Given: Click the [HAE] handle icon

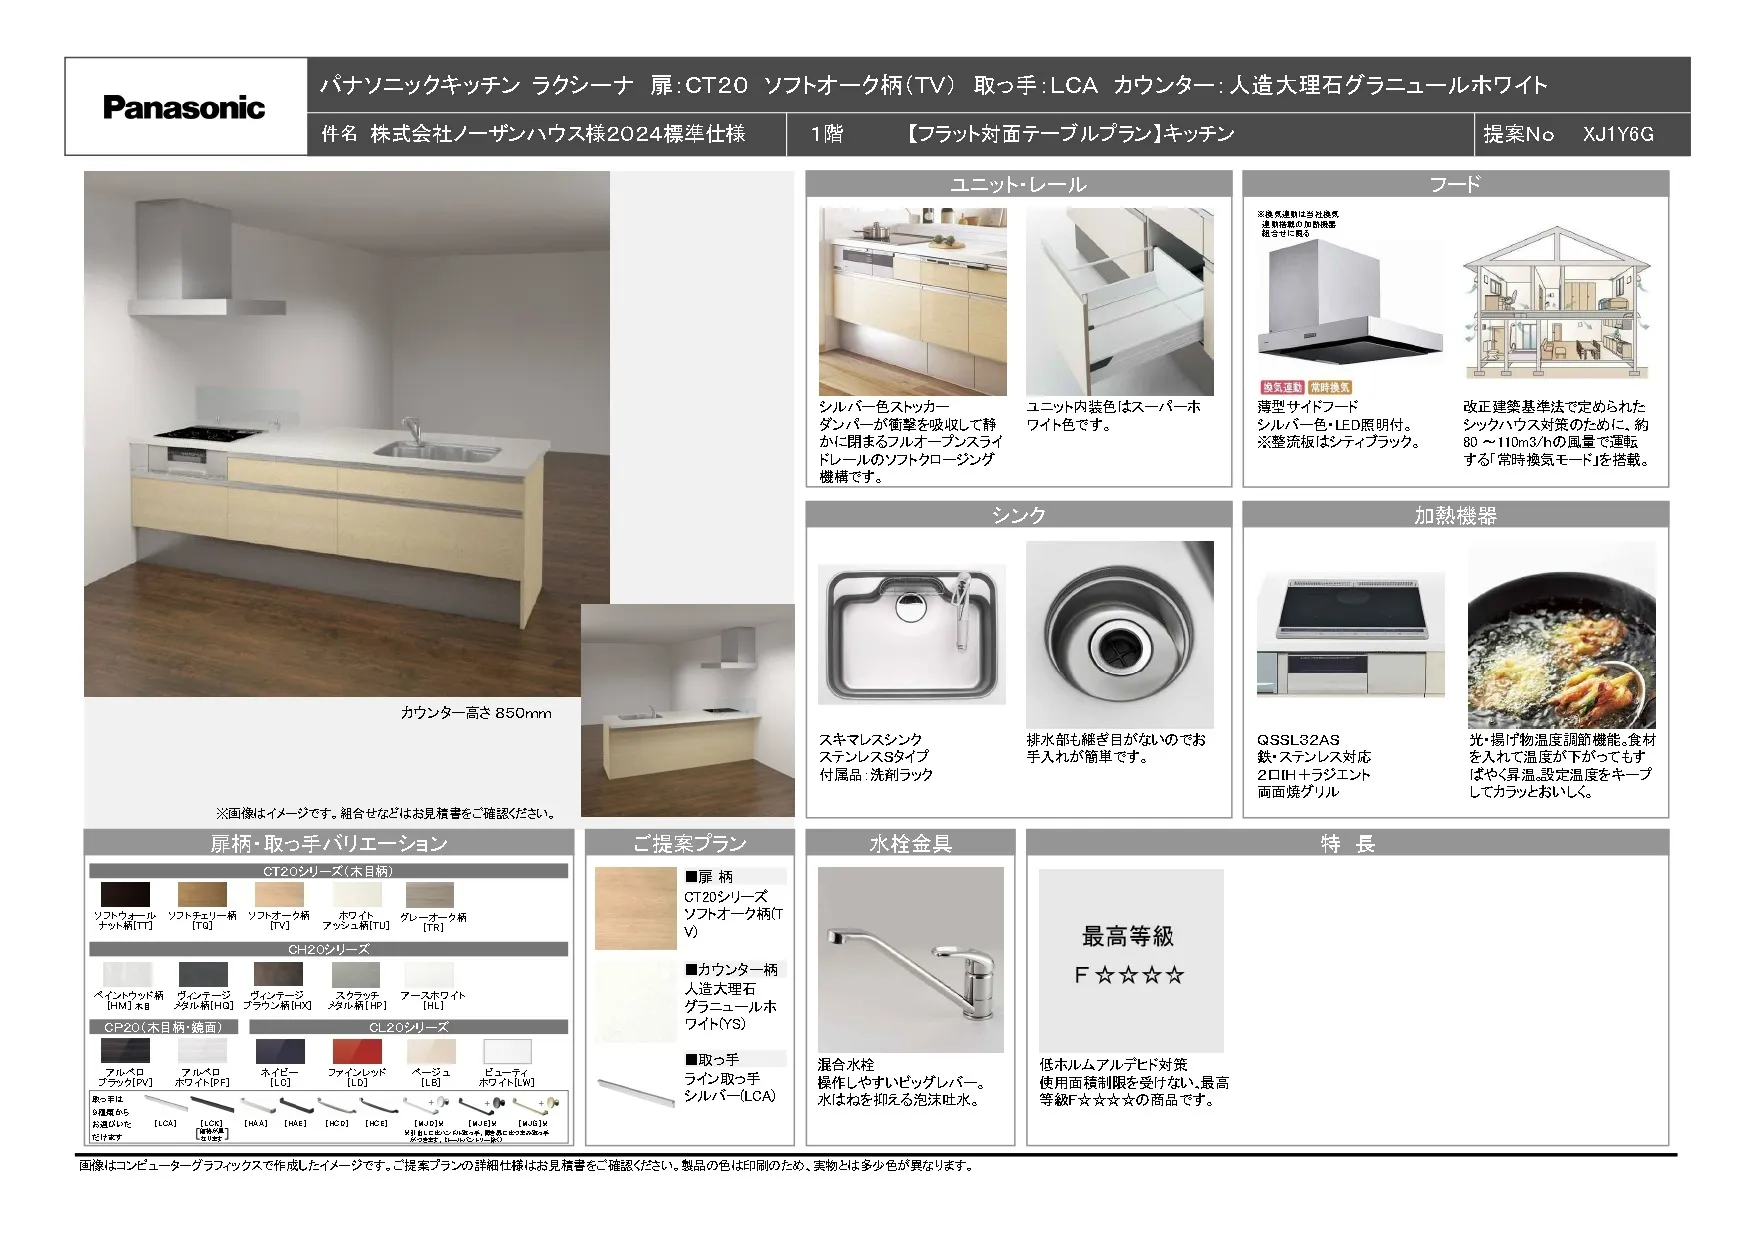Looking at the screenshot, I should pos(296,1105).
